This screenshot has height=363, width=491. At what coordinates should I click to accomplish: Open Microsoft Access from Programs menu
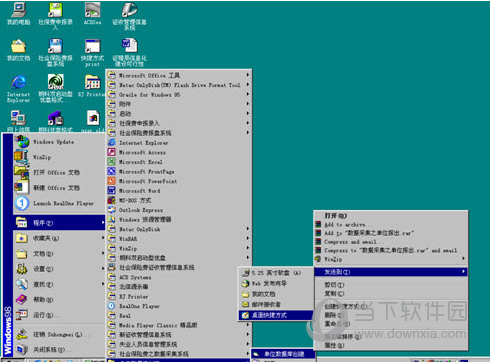click(179, 152)
